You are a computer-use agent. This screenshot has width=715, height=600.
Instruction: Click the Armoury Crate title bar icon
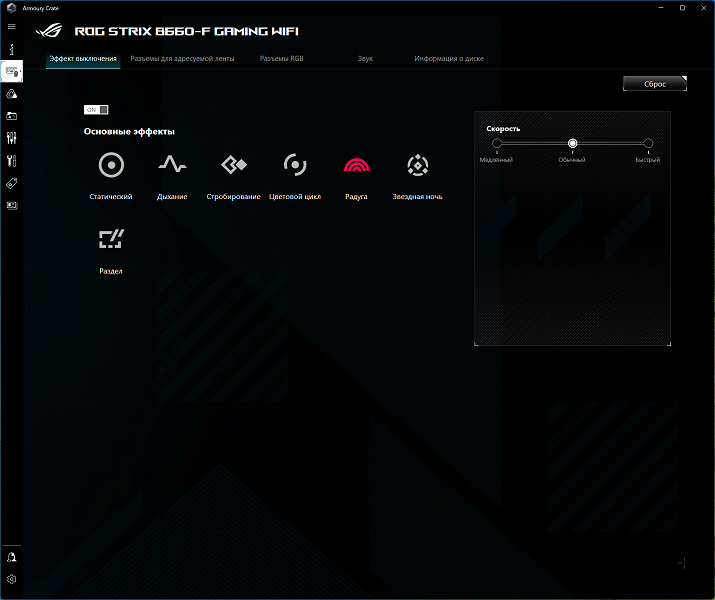(x=11, y=8)
